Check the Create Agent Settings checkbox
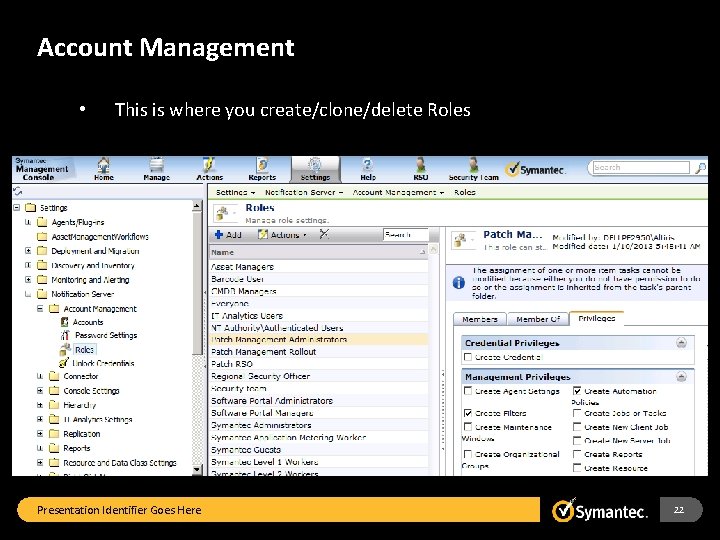Image resolution: width=720 pixels, height=540 pixels. 468,391
